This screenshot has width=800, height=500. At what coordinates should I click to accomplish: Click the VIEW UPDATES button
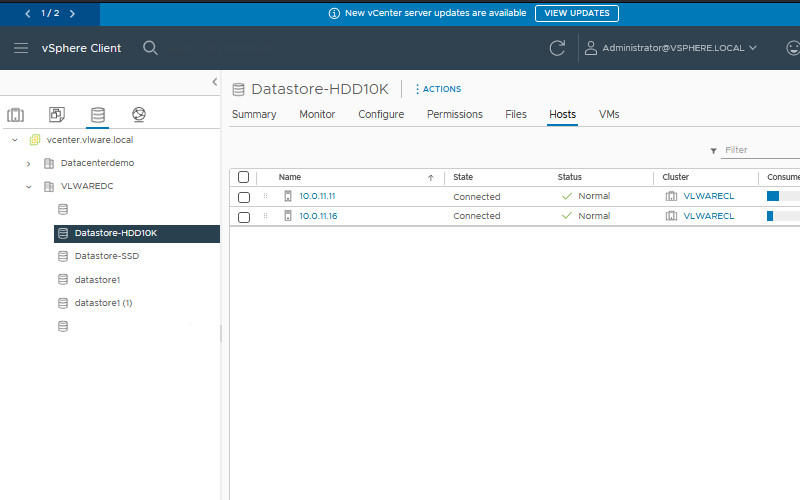(x=577, y=13)
